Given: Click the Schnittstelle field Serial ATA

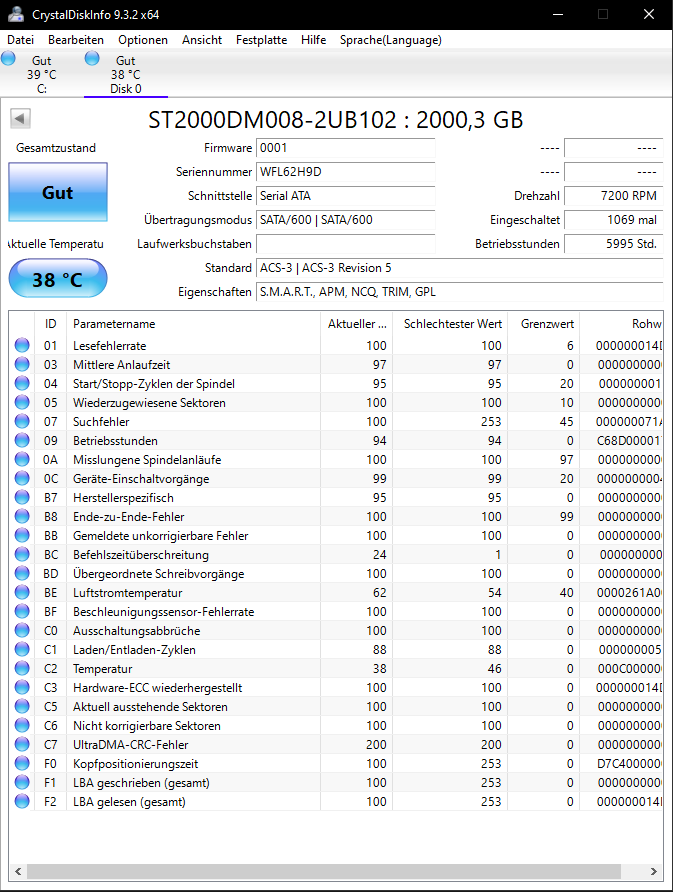Looking at the screenshot, I should point(345,196).
